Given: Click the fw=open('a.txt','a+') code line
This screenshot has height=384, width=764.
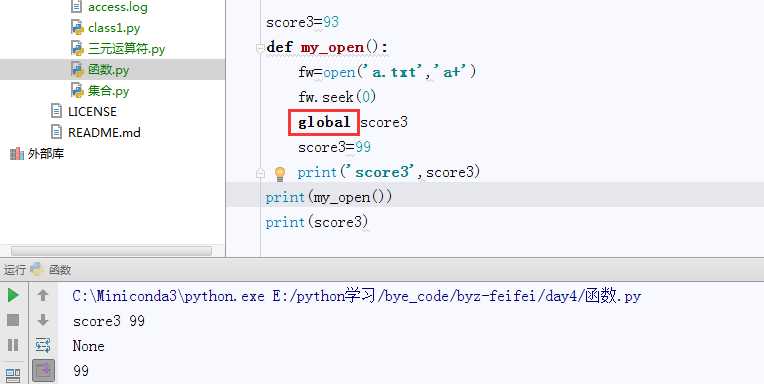Looking at the screenshot, I should click(387, 72).
